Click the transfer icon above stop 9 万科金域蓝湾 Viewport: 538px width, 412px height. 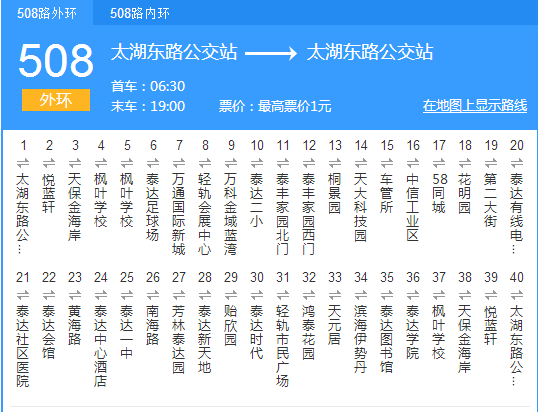(231, 163)
